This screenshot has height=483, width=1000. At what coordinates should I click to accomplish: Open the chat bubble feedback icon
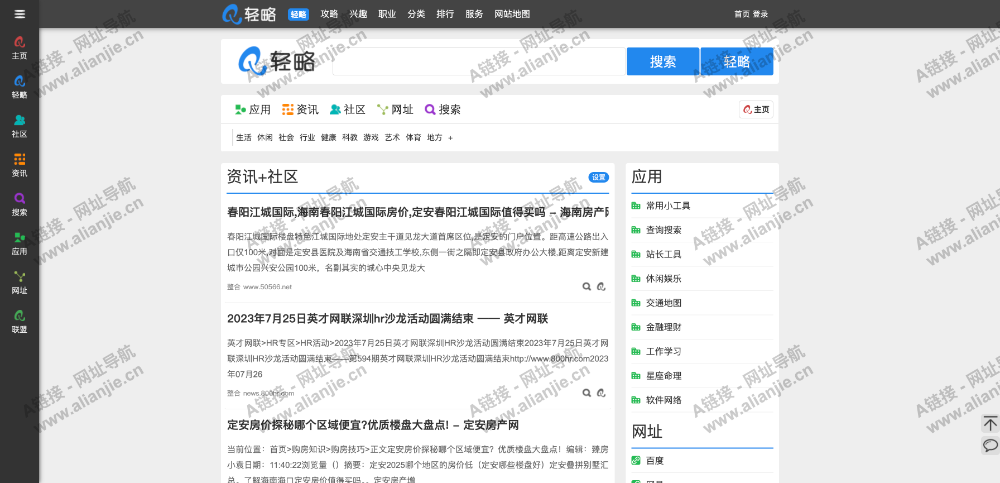point(990,445)
